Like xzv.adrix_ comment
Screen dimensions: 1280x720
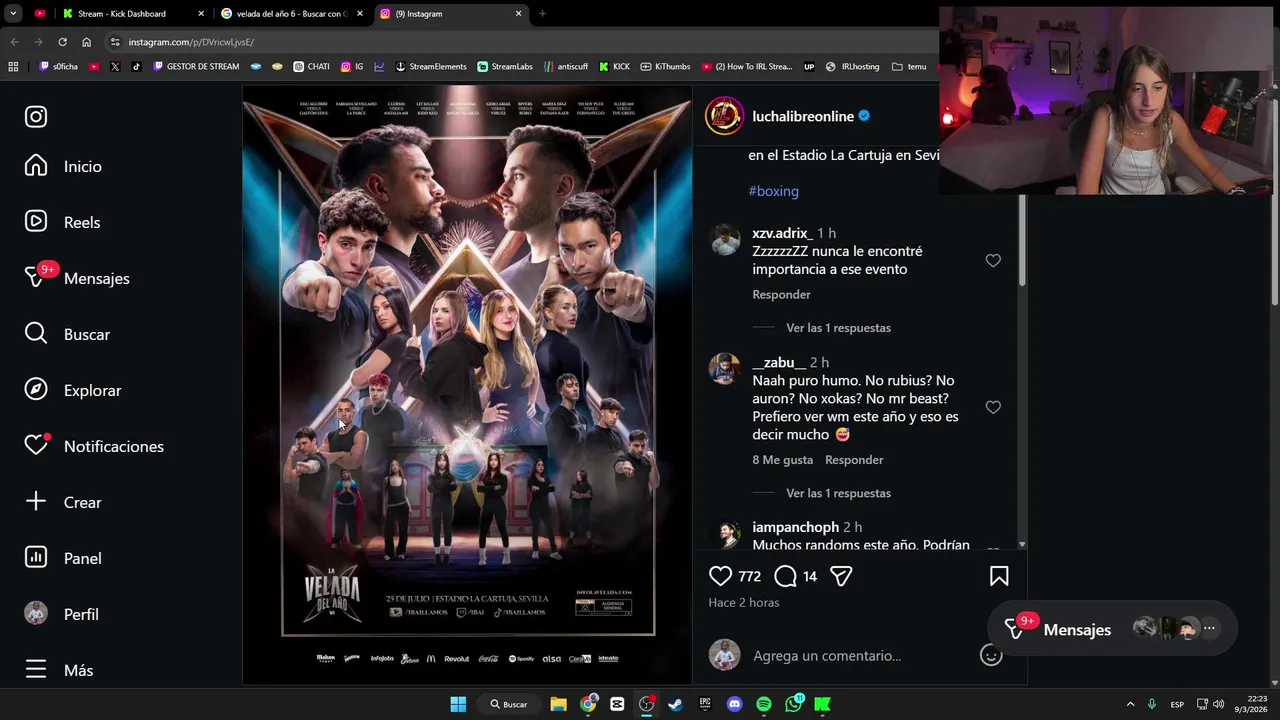pos(993,260)
